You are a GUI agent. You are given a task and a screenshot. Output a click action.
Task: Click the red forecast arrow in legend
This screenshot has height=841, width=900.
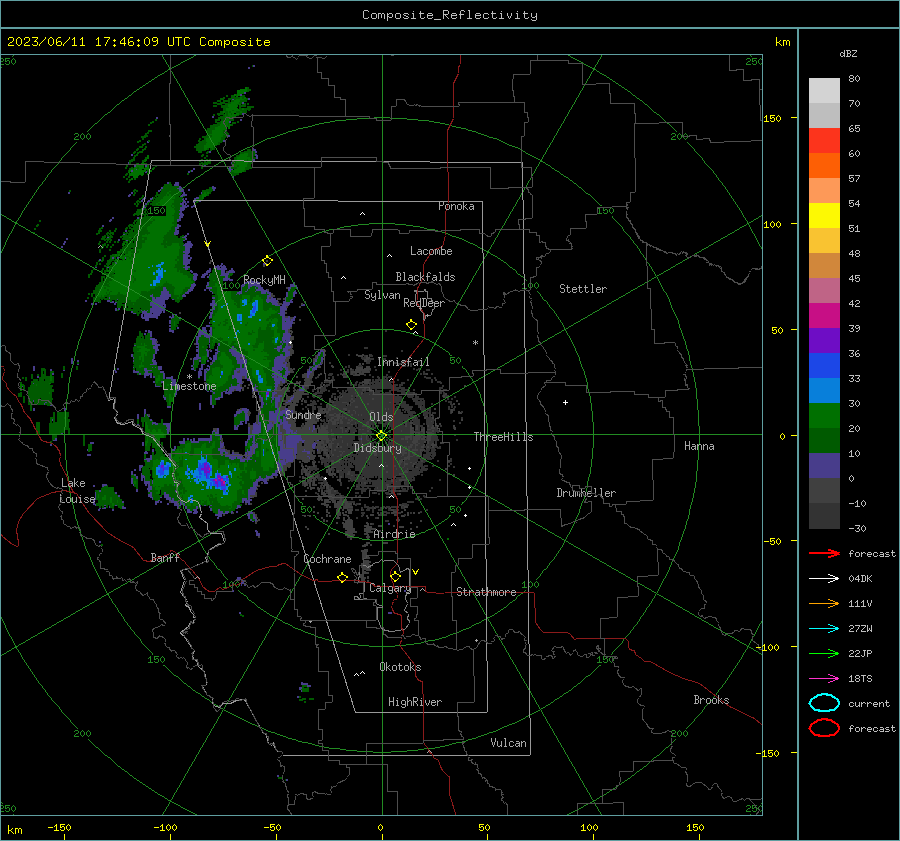click(824, 553)
